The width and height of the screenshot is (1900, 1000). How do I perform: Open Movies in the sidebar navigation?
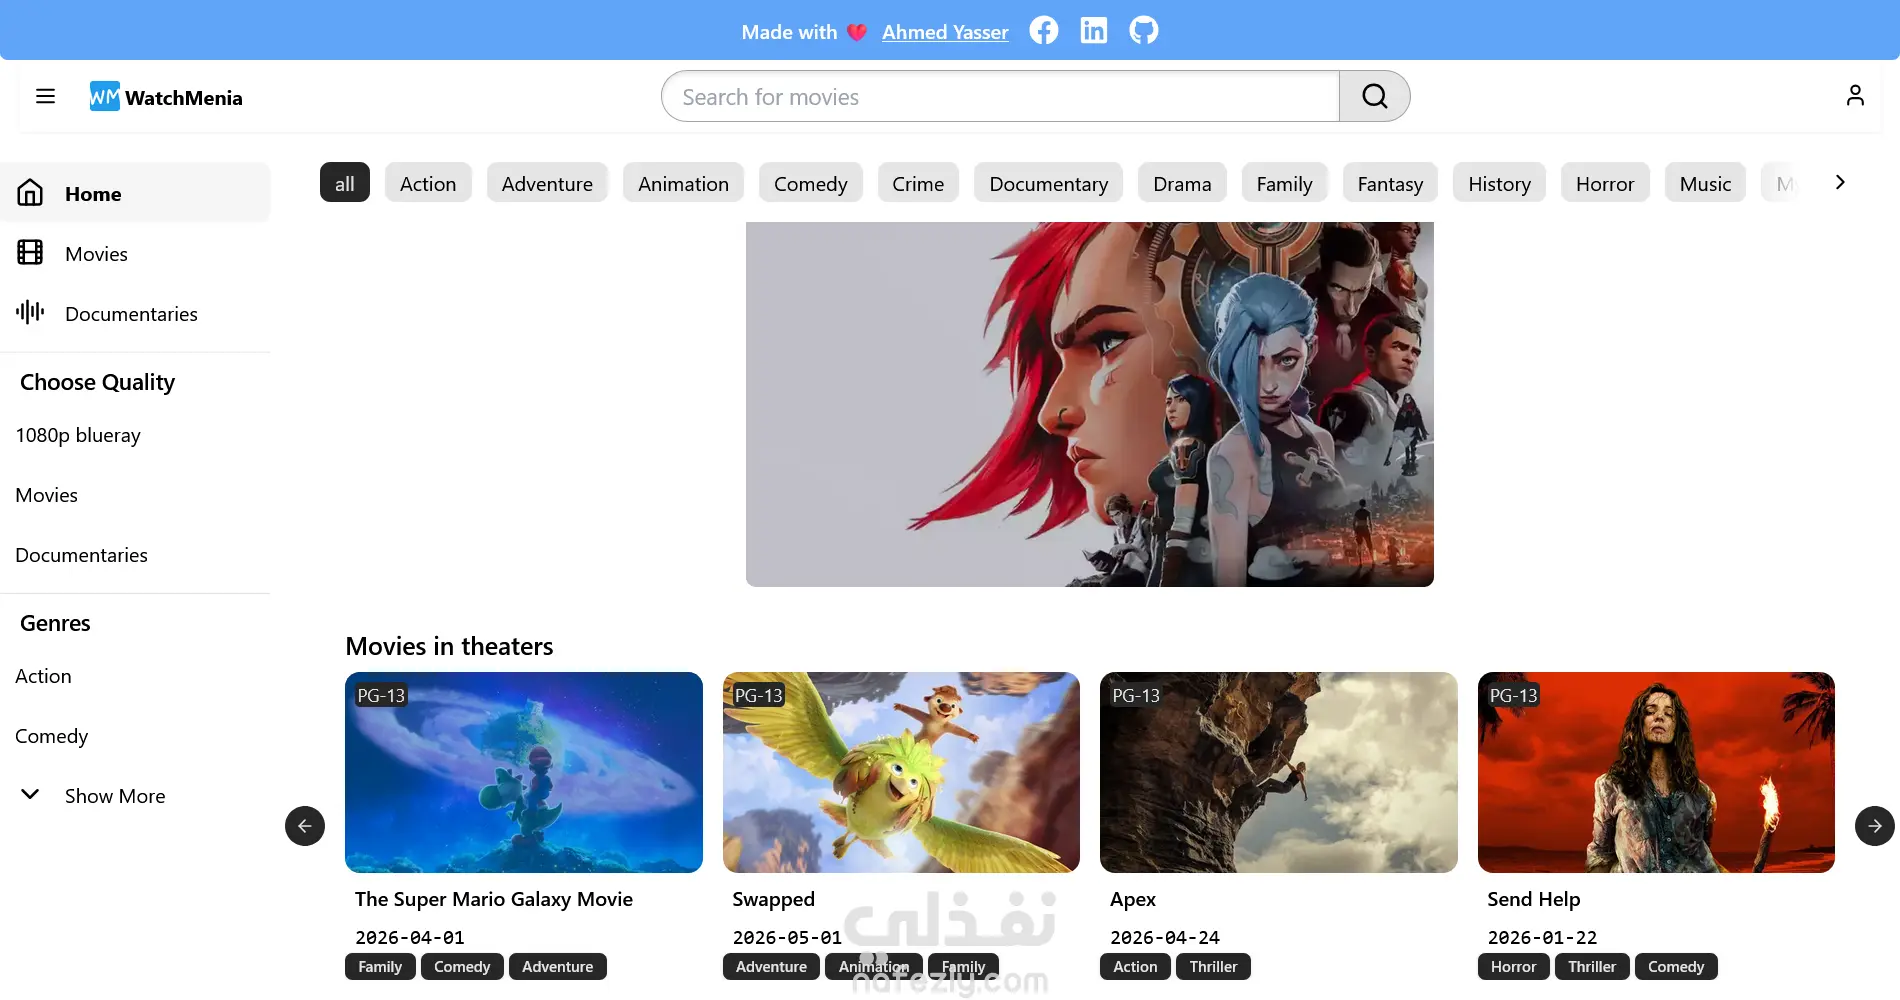tap(135, 253)
